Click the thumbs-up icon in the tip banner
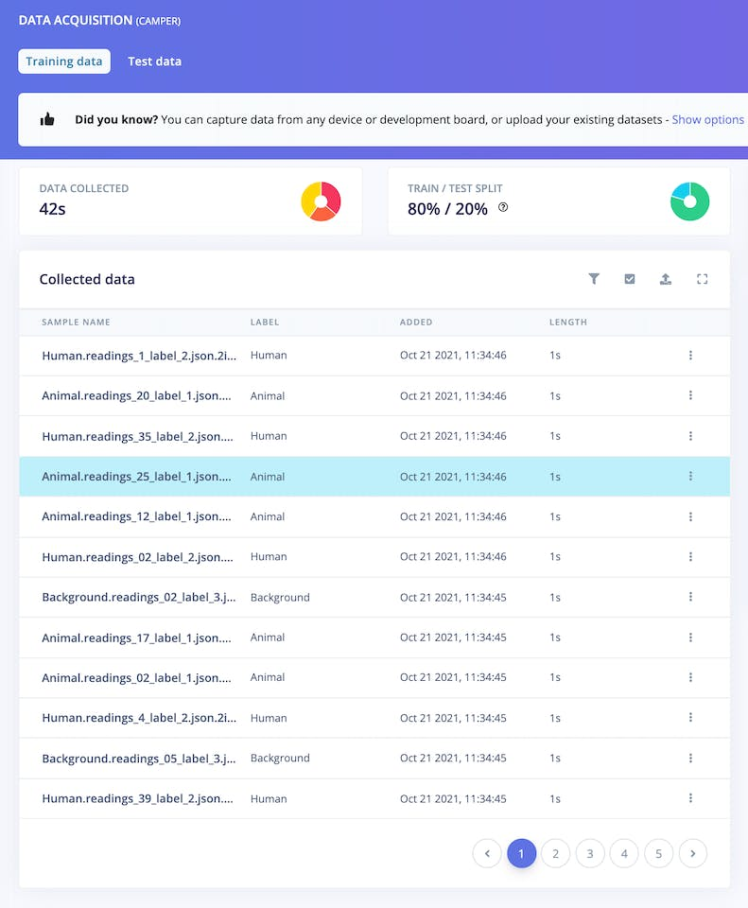Screen dimensions: 748x908 click(47, 120)
